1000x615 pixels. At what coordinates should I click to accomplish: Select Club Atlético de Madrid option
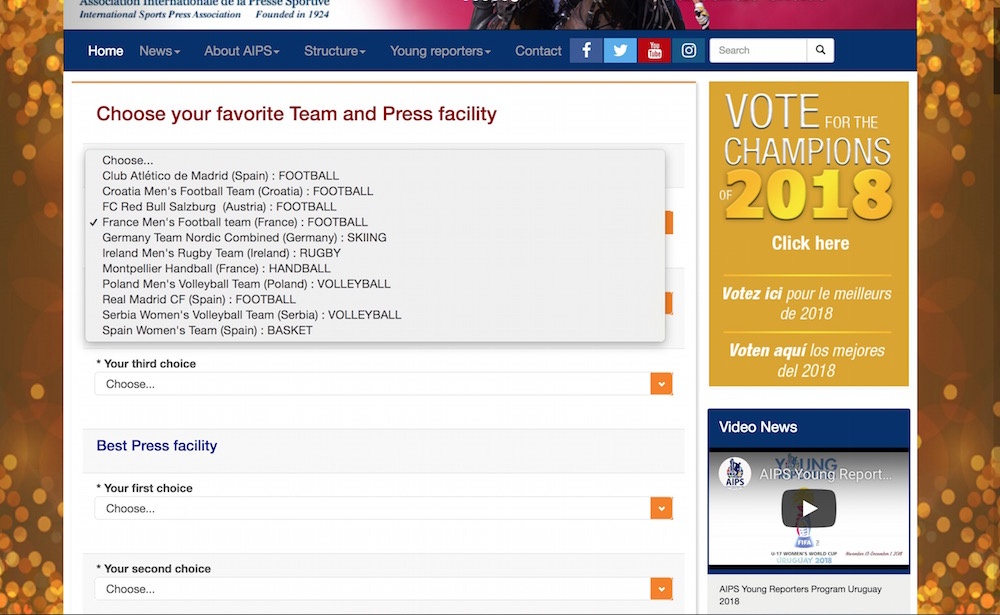pos(375,175)
